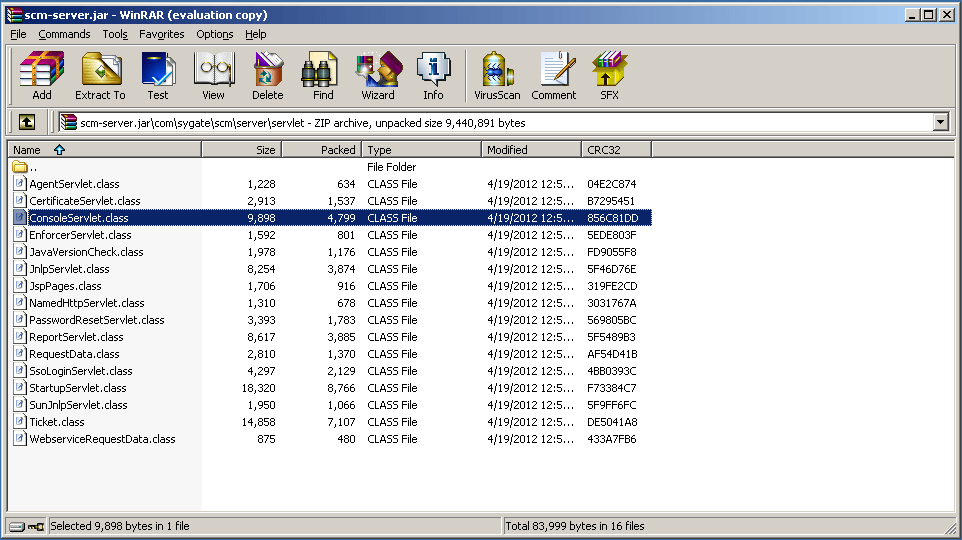Click size value 18,320
The image size is (962, 540).
tap(258, 388)
